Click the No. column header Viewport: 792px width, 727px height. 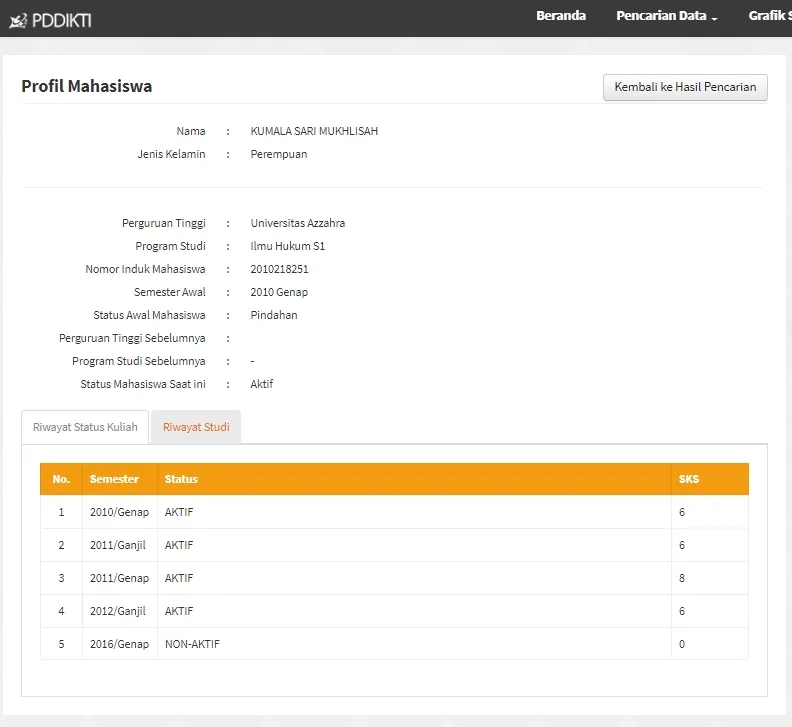click(x=61, y=479)
